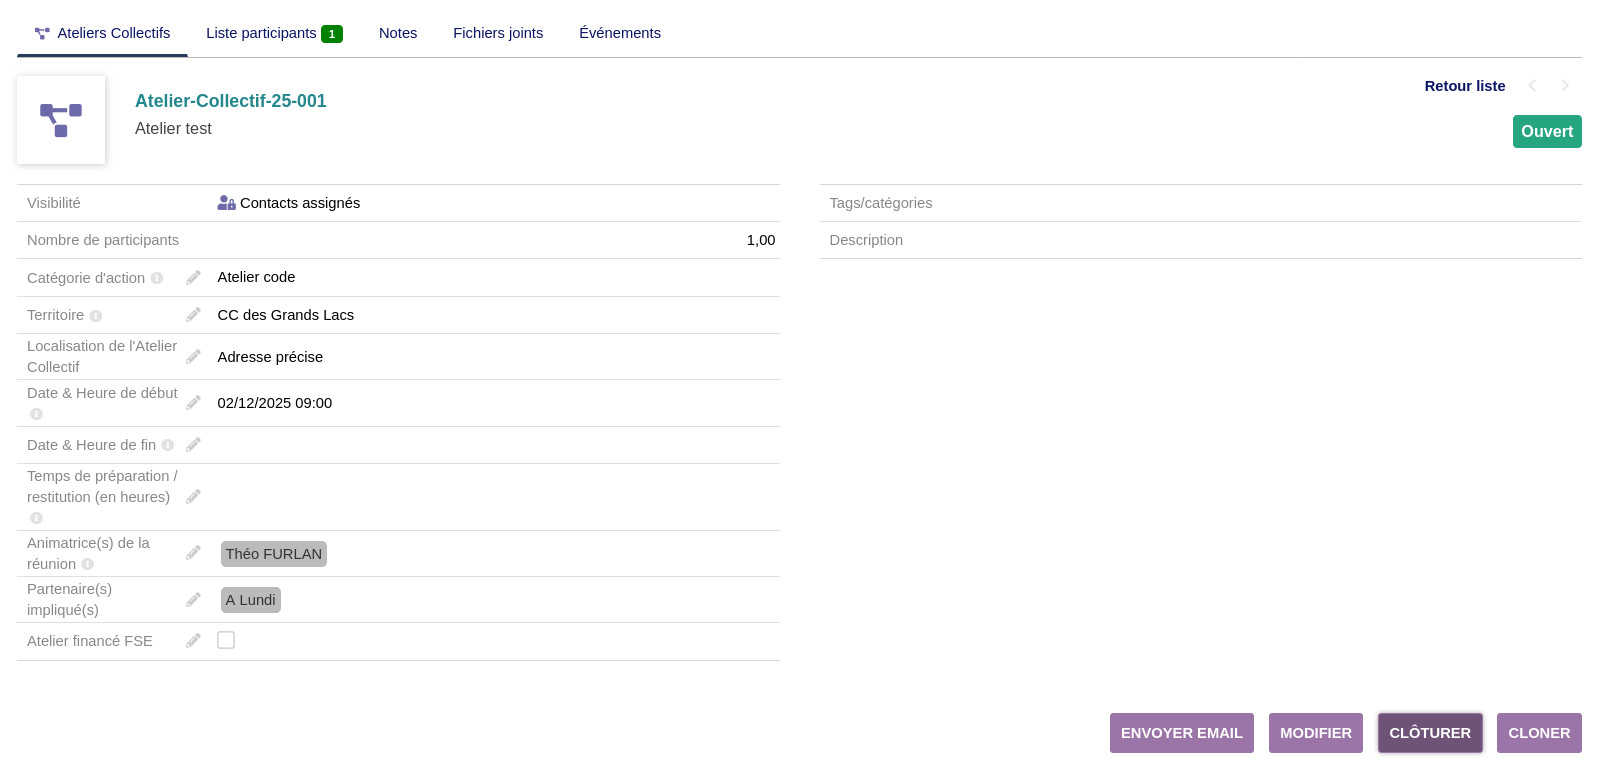Click pencil icon for Animatrice(s) de la réunion
Viewport: 1602px width, 778px height.
click(x=193, y=553)
